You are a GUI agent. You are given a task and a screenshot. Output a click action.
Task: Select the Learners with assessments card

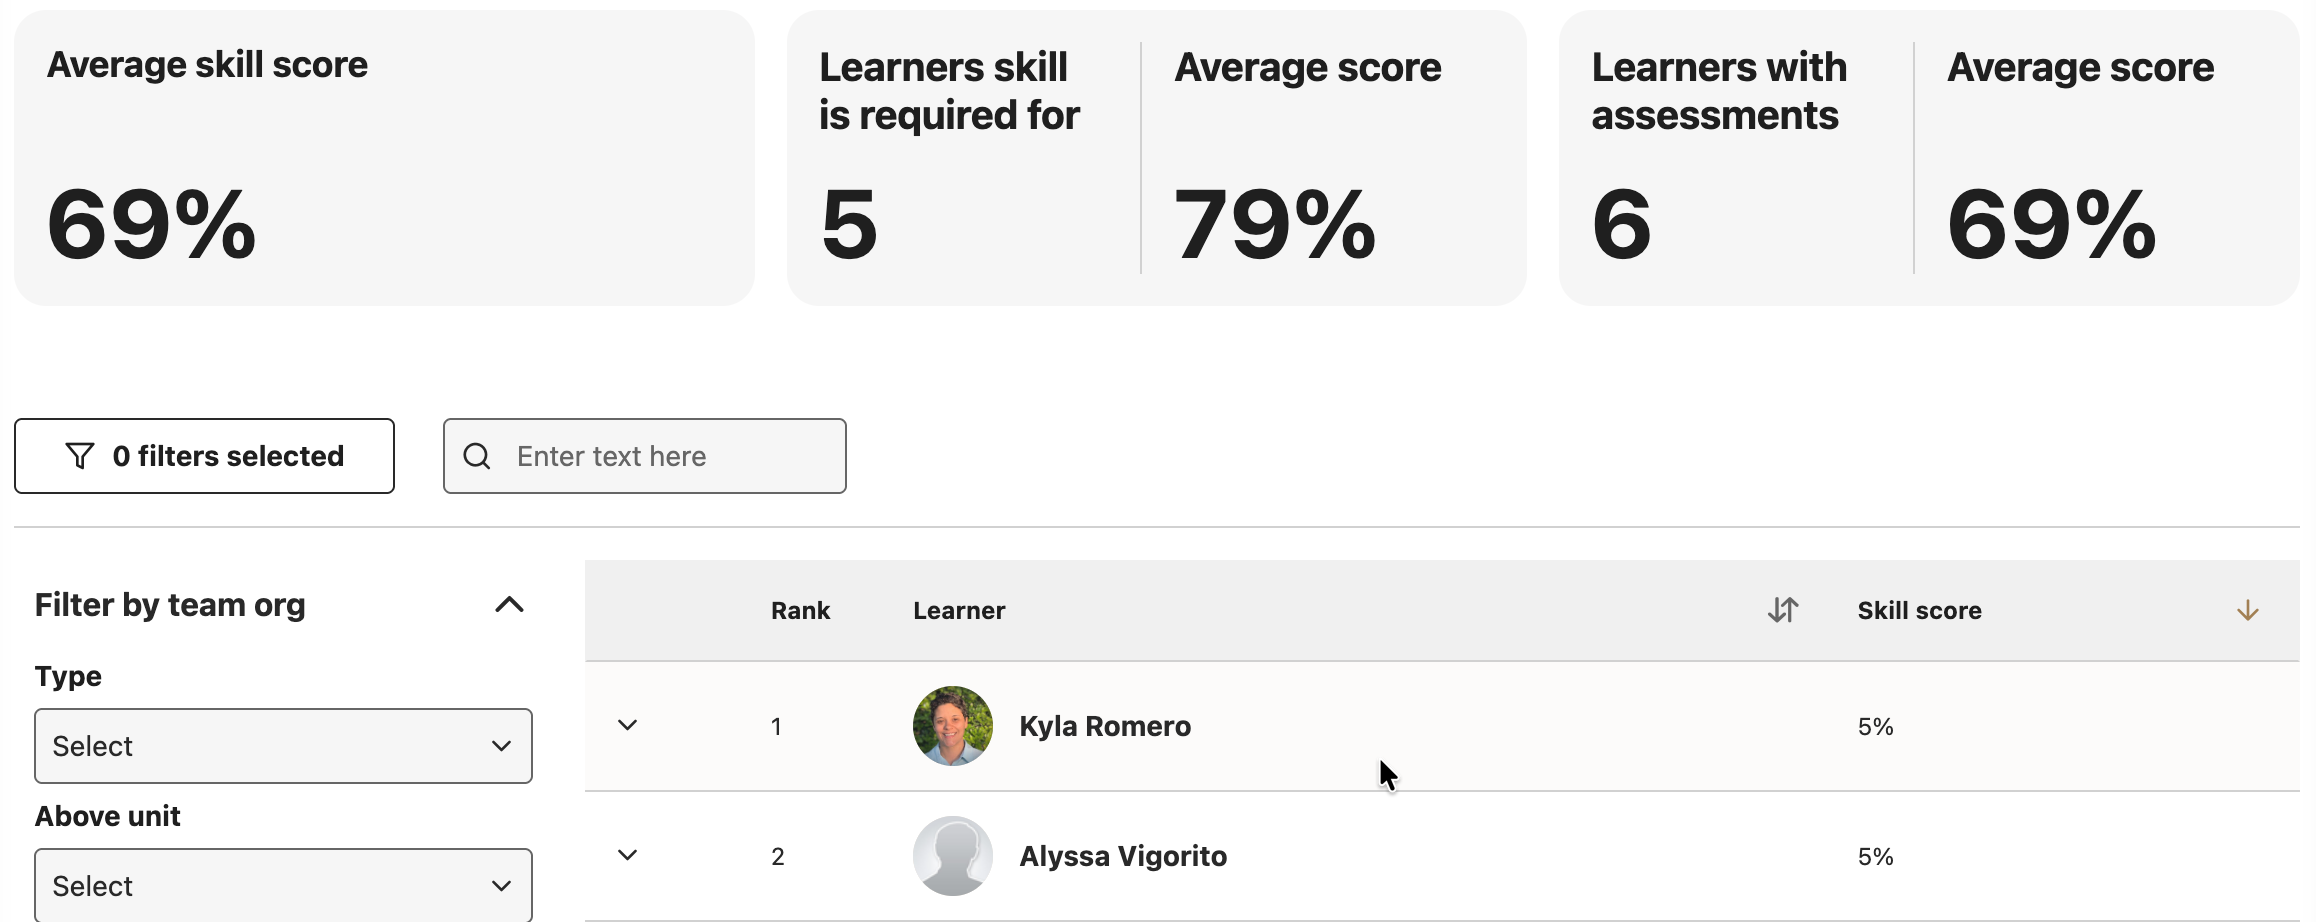click(x=1929, y=158)
